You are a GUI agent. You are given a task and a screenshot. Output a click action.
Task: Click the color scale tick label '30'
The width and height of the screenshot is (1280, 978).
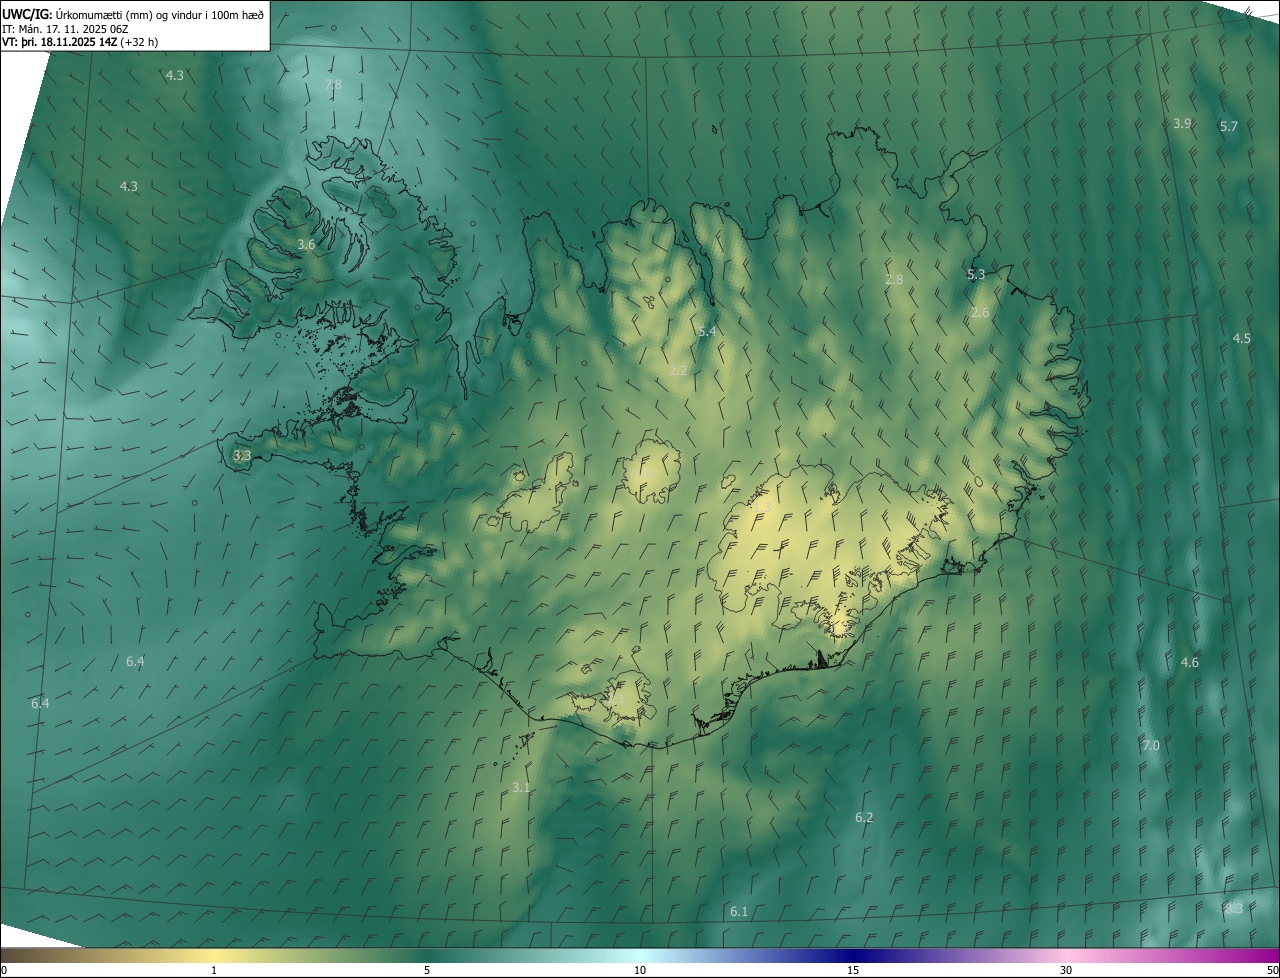[x=1066, y=971]
